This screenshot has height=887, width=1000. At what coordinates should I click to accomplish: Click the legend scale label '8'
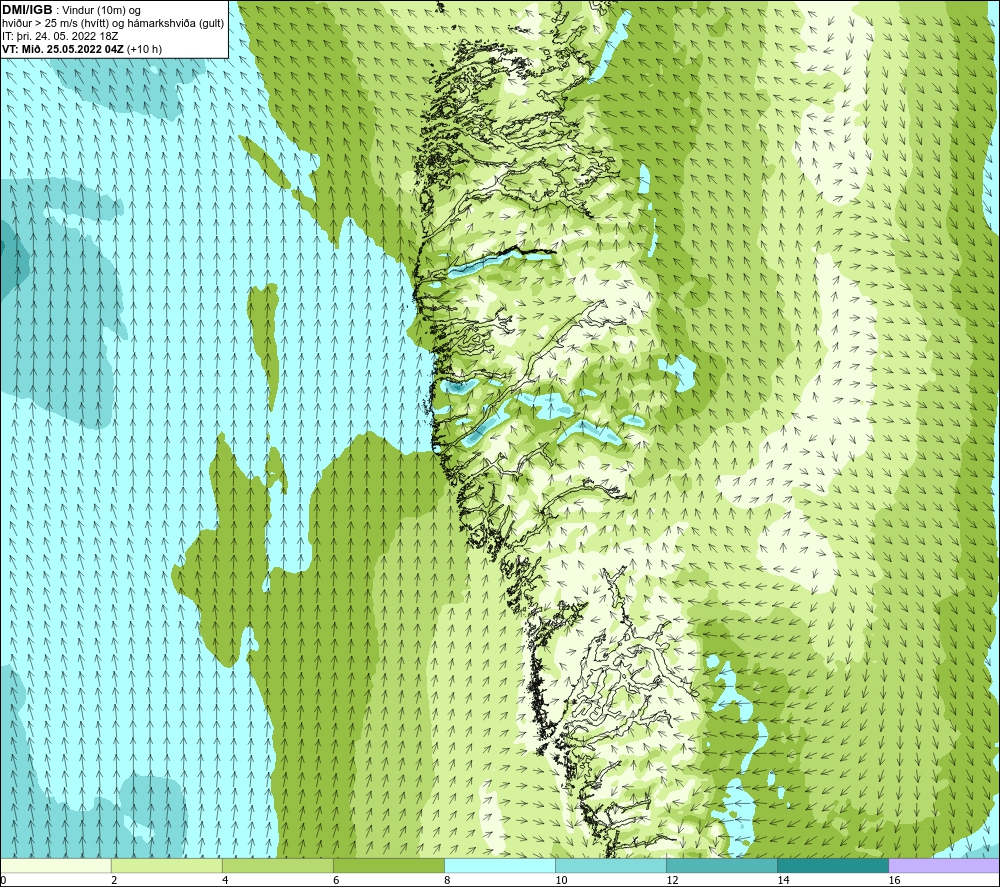pos(447,881)
